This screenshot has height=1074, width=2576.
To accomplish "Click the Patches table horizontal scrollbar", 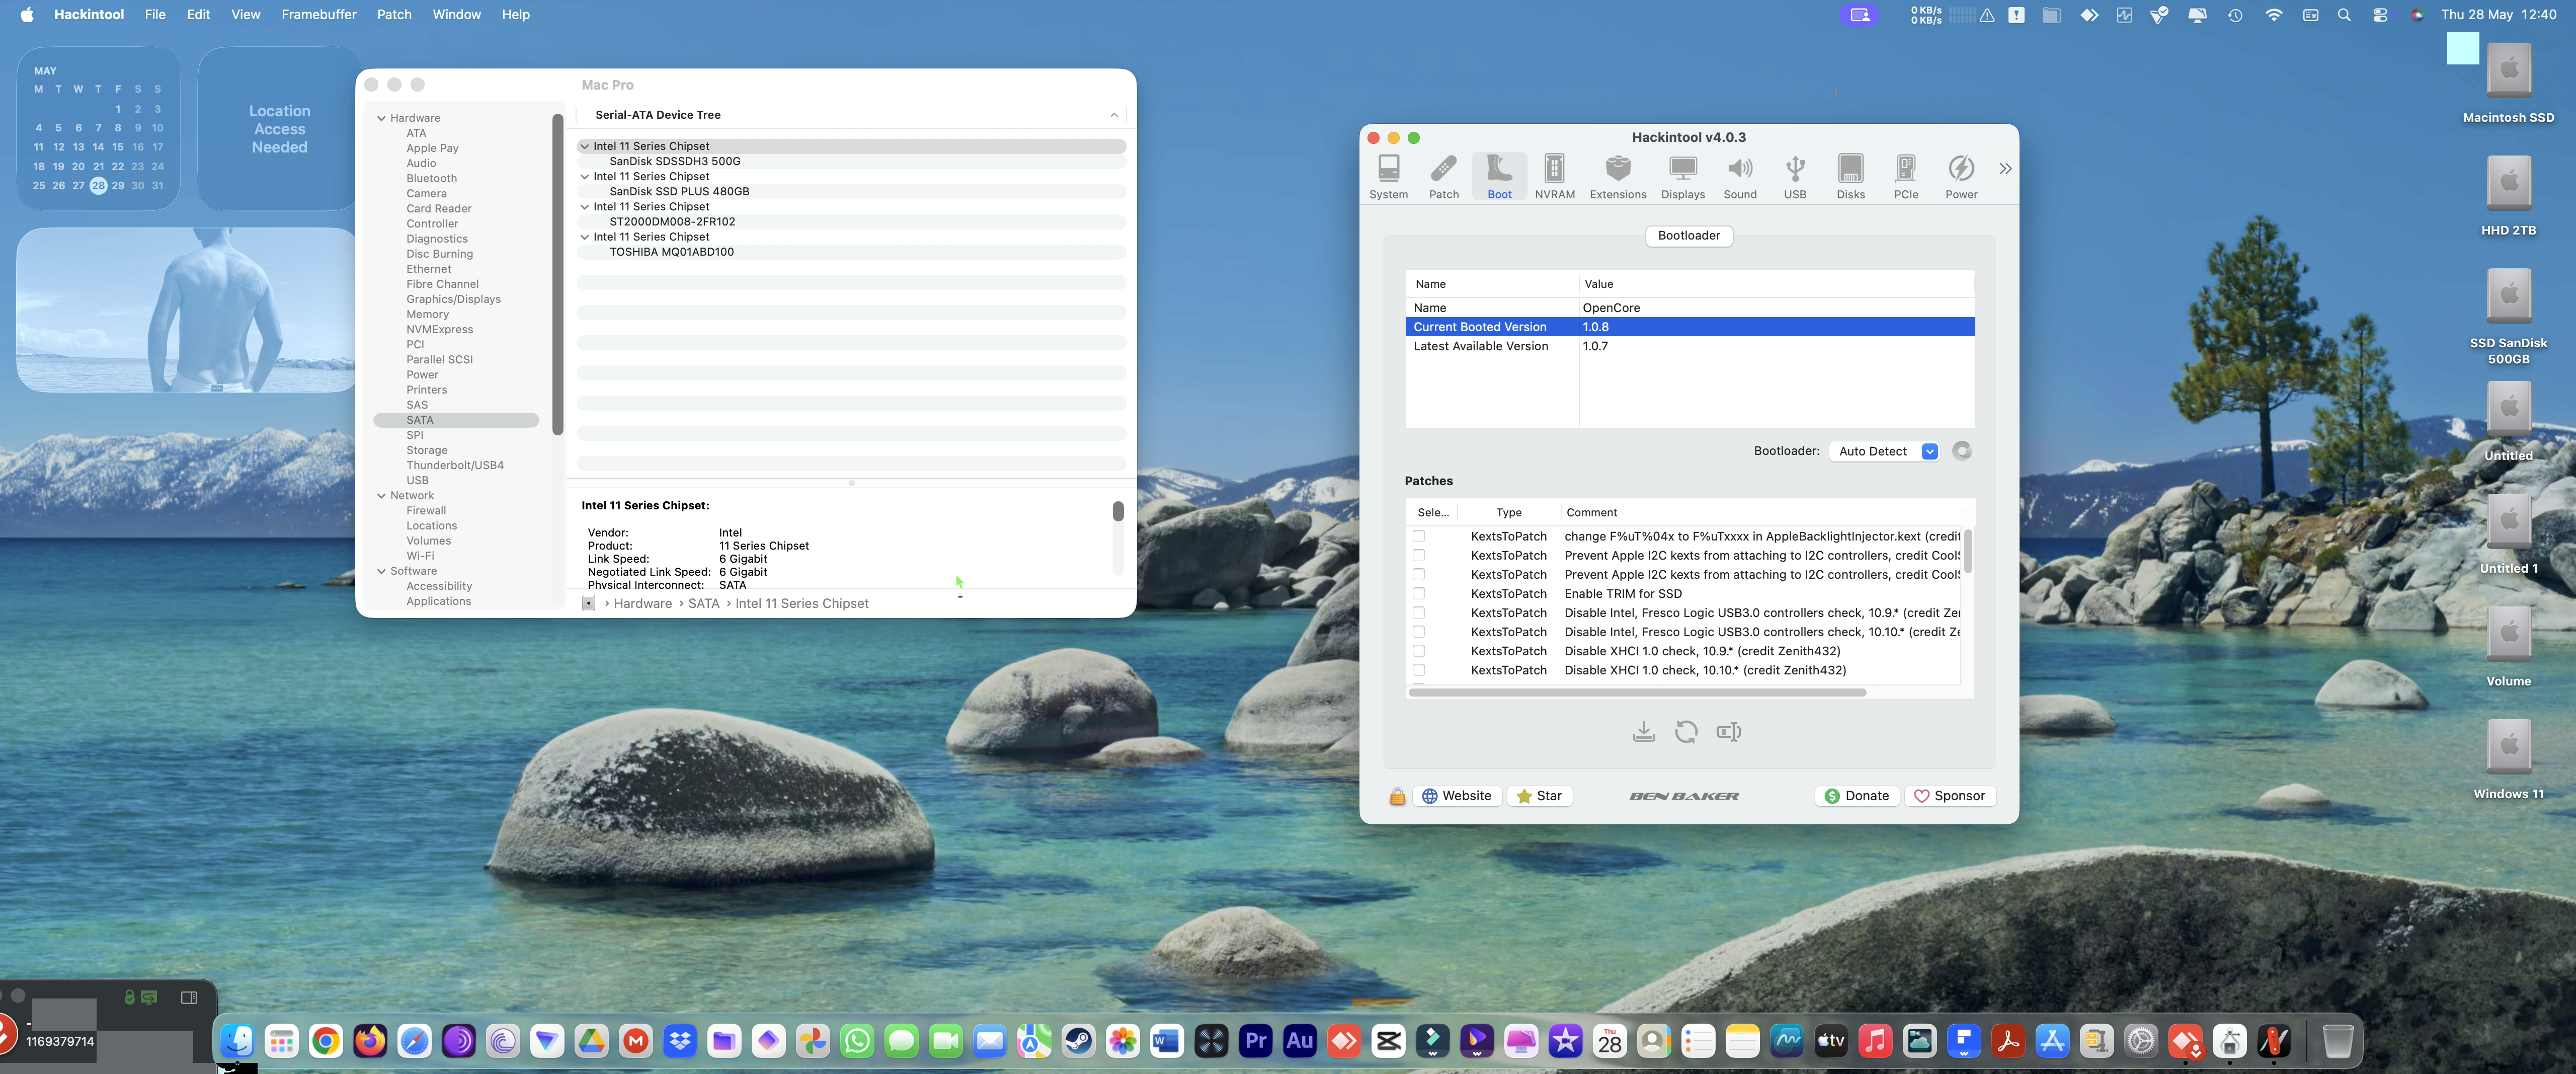I will [1636, 692].
